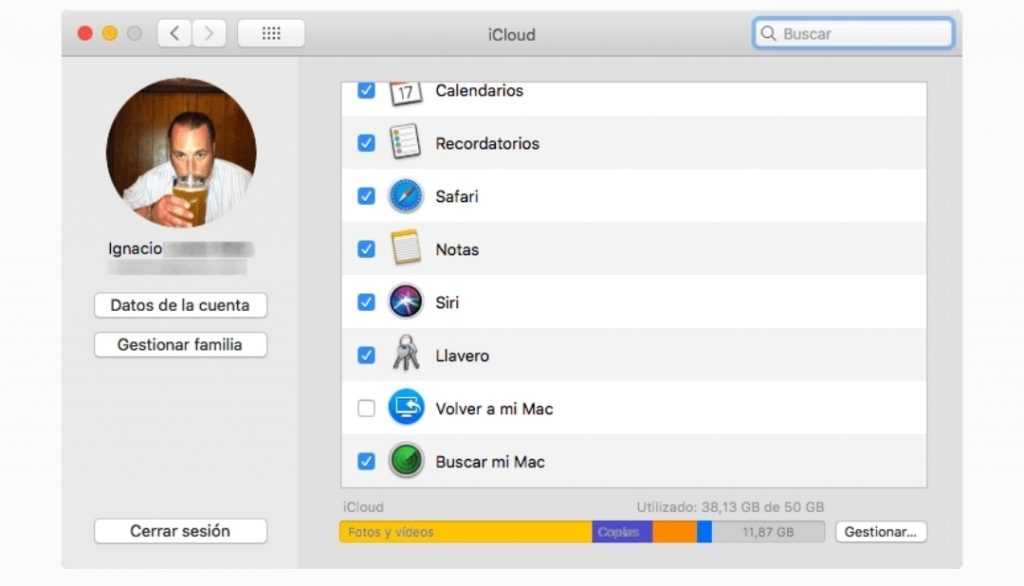Go forward with the right chevron
Viewport: 1024px width, 586px height.
(209, 33)
